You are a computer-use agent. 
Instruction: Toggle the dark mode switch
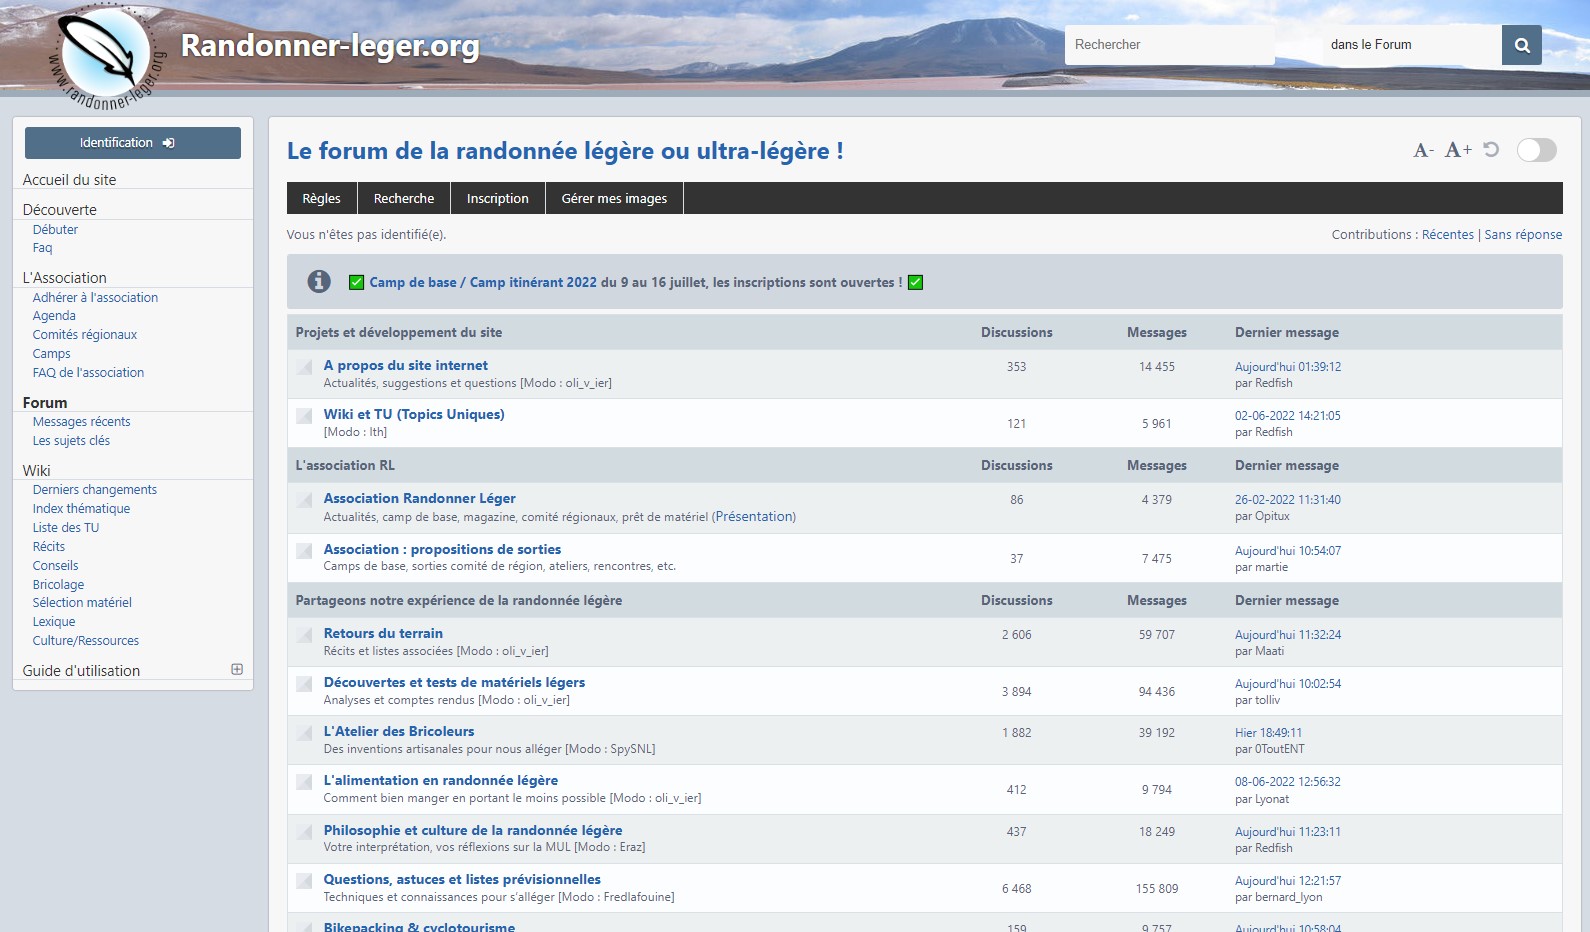tap(1536, 150)
